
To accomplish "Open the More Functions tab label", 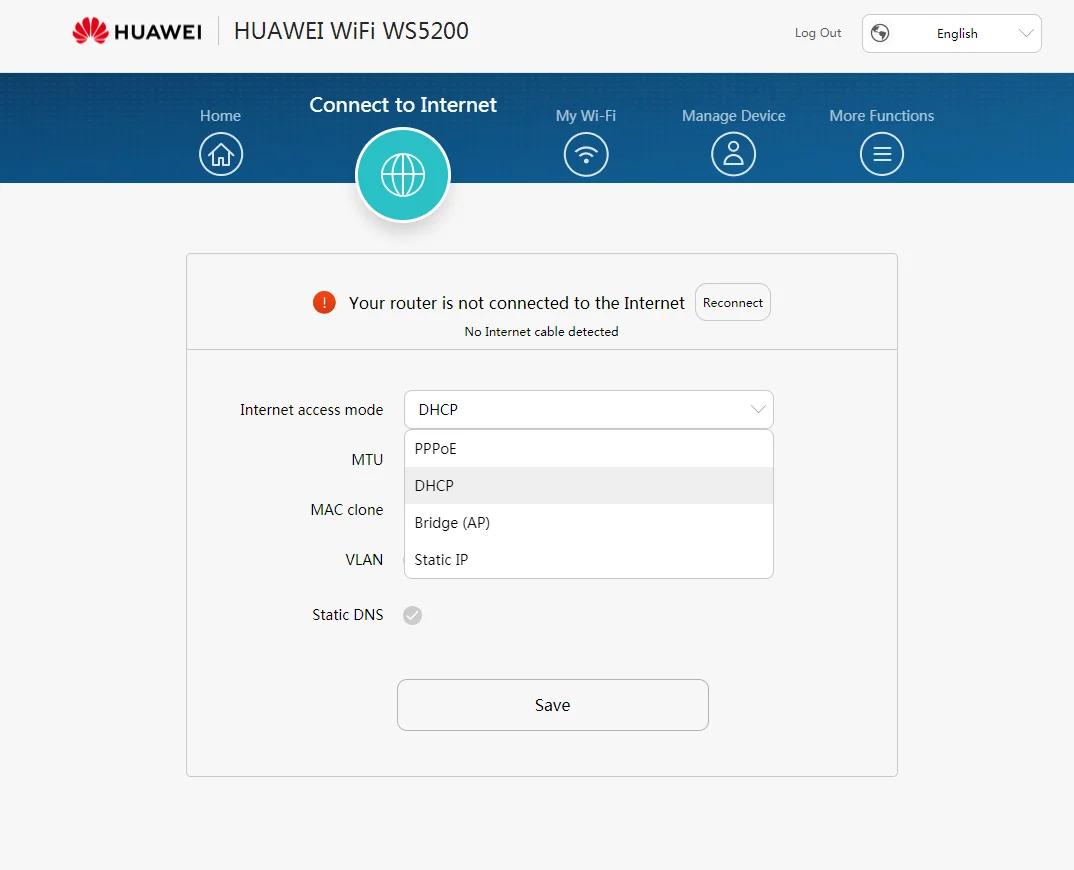I will click(882, 116).
